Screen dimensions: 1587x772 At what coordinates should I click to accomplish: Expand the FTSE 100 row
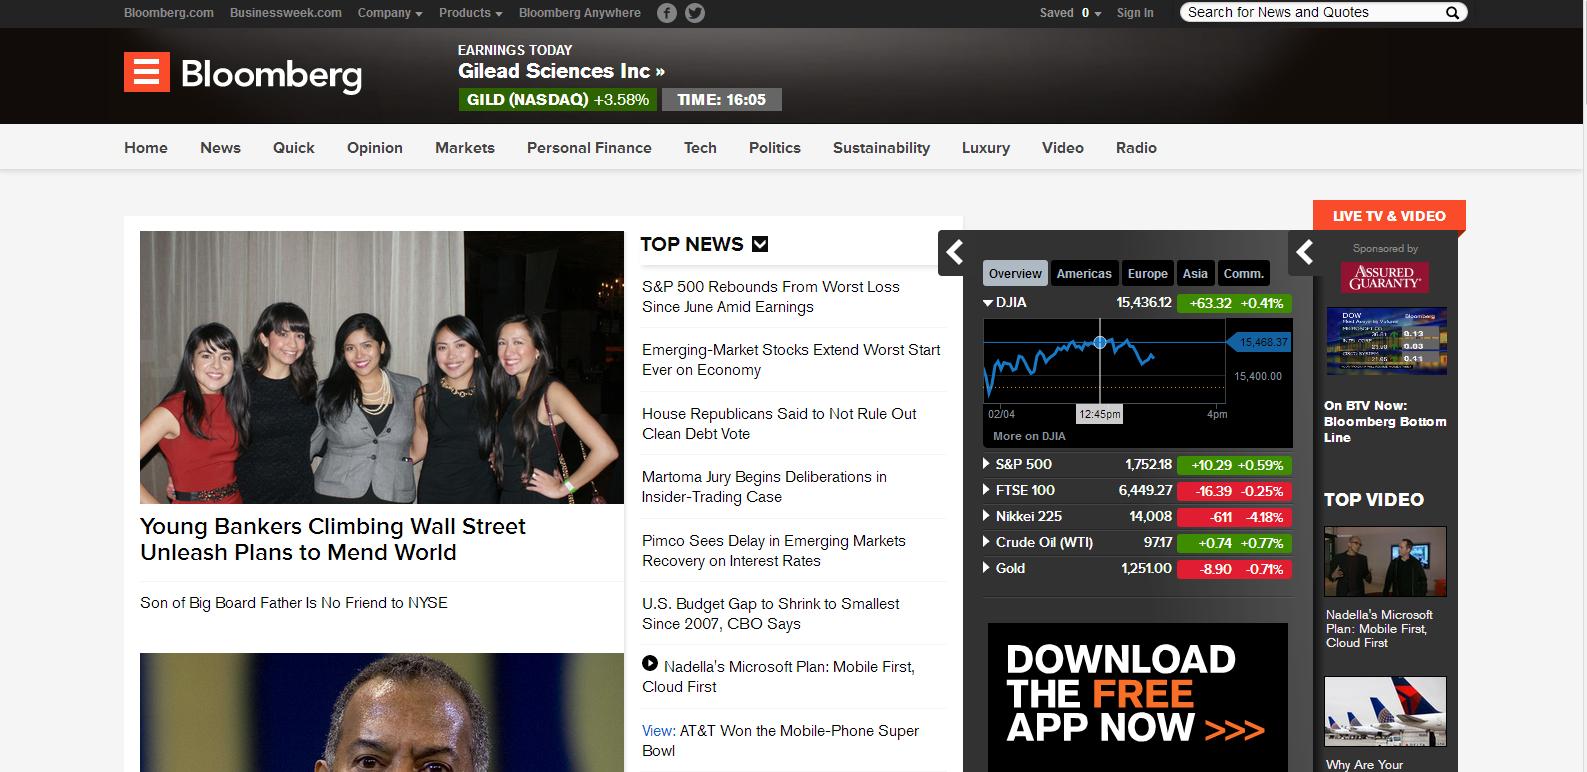[987, 490]
